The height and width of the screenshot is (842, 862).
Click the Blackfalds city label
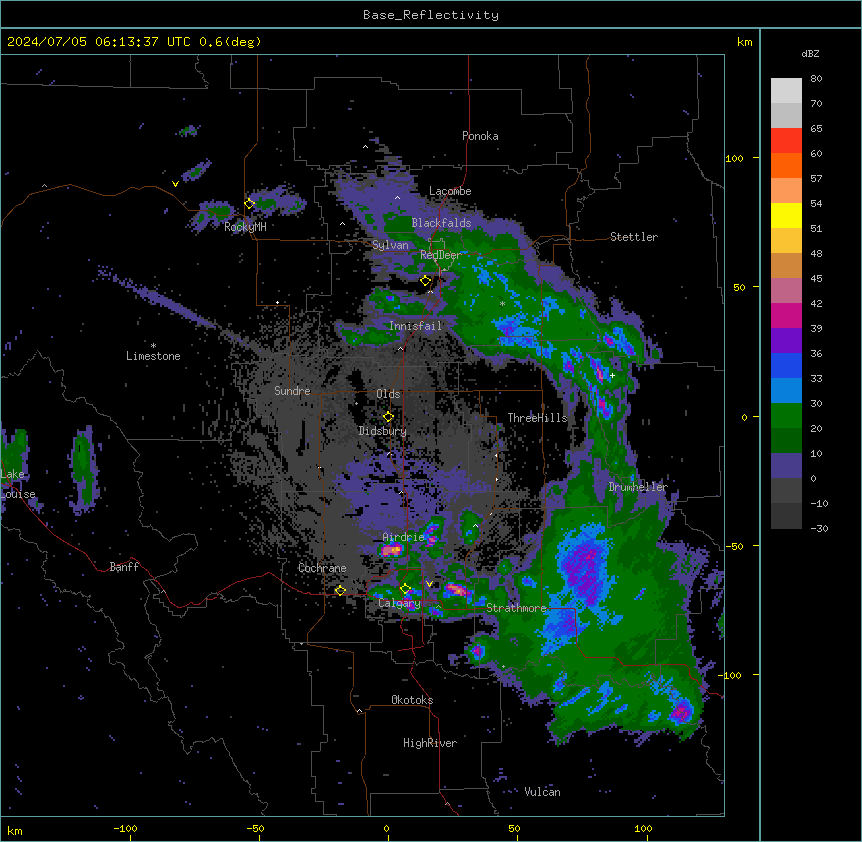coord(441,223)
